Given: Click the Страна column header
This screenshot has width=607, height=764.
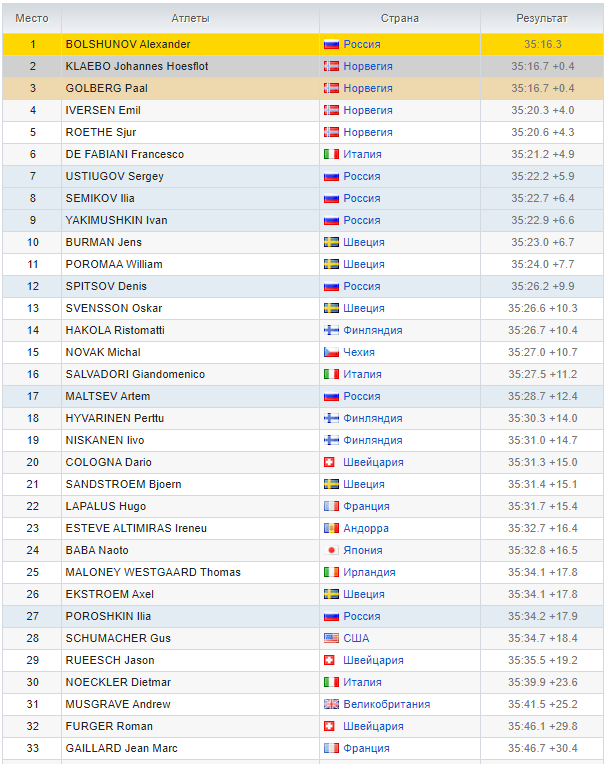Looking at the screenshot, I should click(400, 19).
